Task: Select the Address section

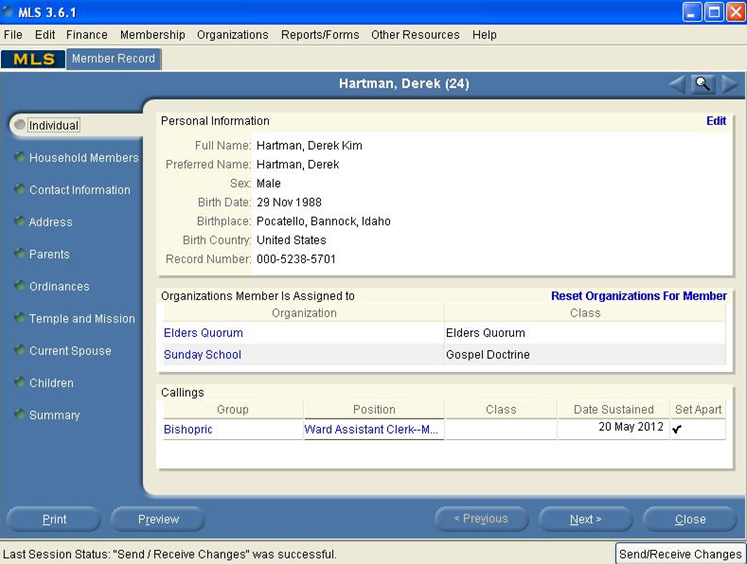Action: pos(50,222)
